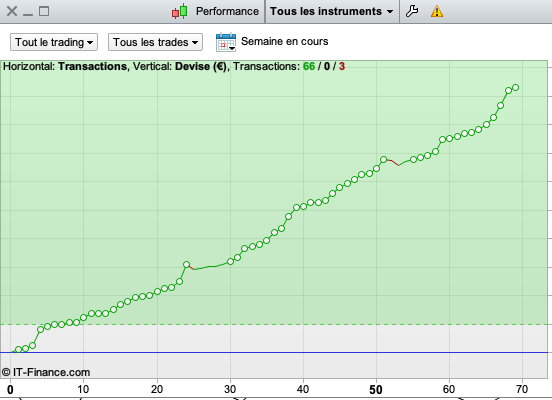This screenshot has width=552, height=400.
Task: Click the last equity curve data point
Action: pos(515,87)
